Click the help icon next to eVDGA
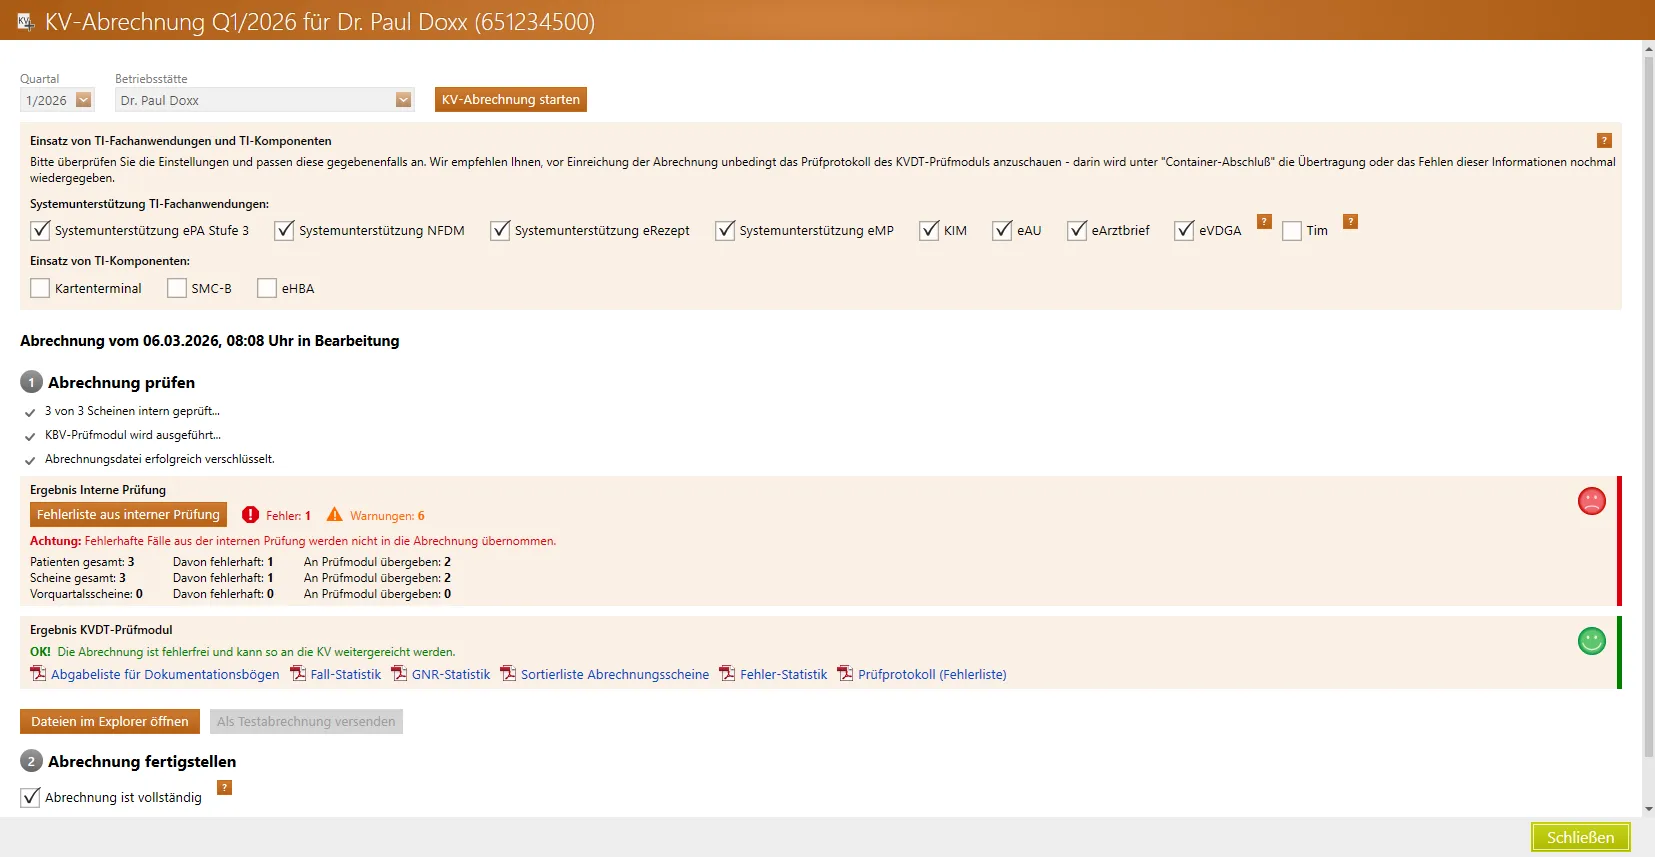The width and height of the screenshot is (1655, 857). [1264, 222]
